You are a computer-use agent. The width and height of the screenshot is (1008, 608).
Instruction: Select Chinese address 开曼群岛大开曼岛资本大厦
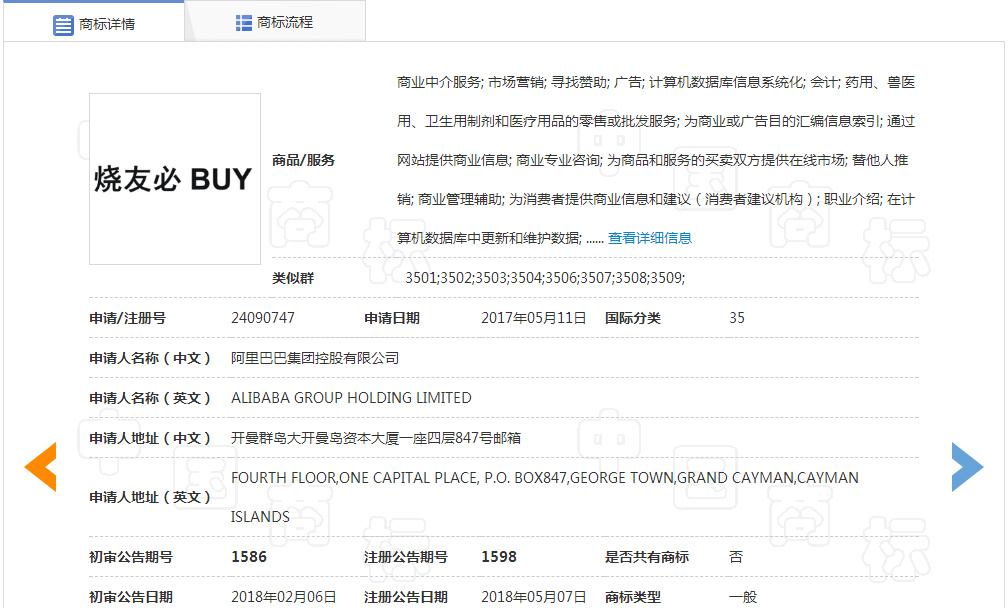tap(376, 438)
